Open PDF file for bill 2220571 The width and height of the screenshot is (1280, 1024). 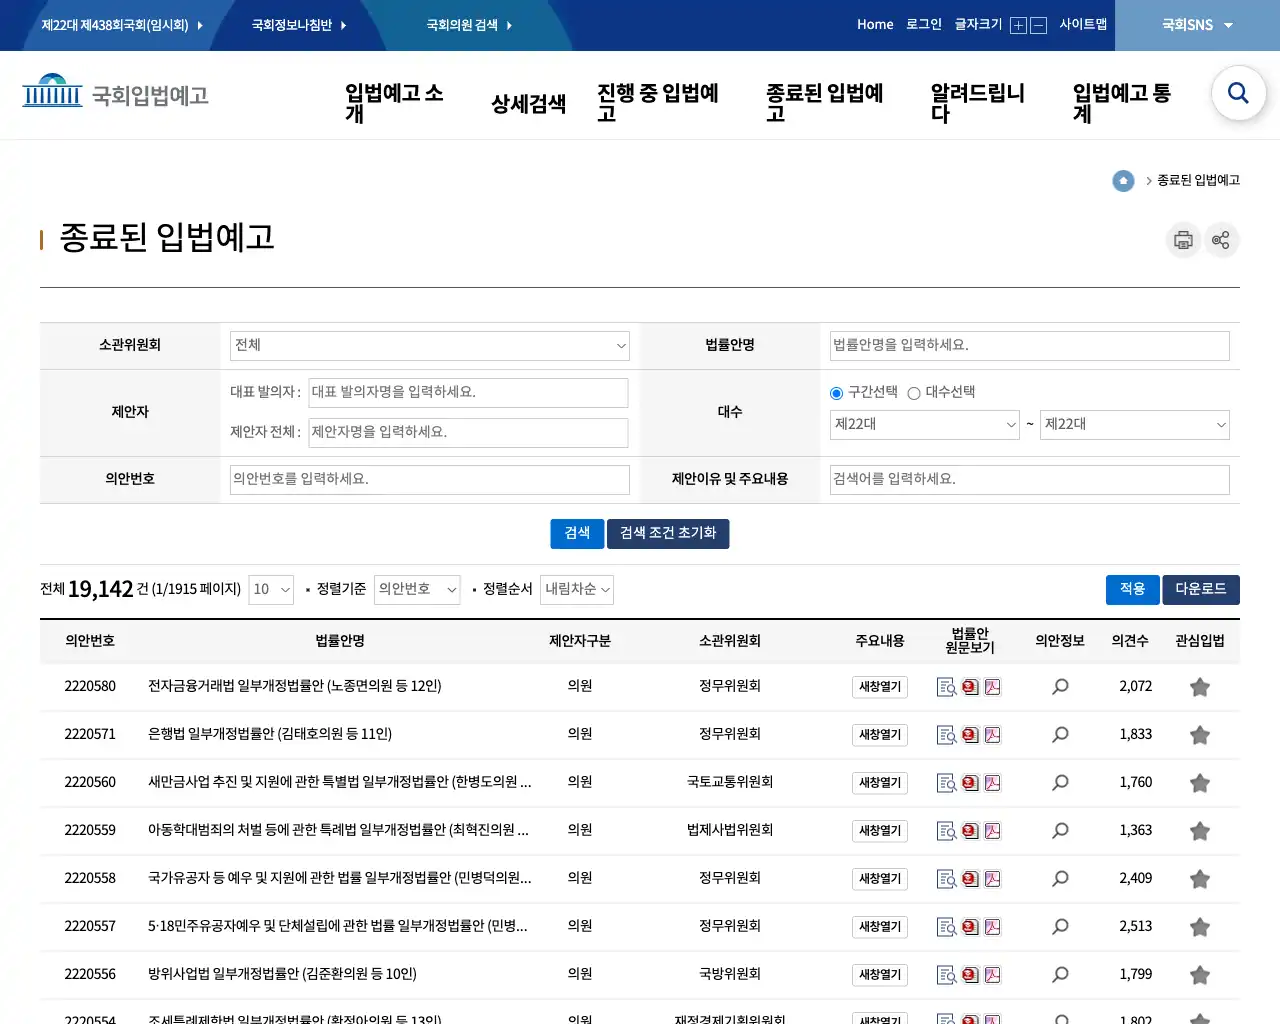coord(993,735)
